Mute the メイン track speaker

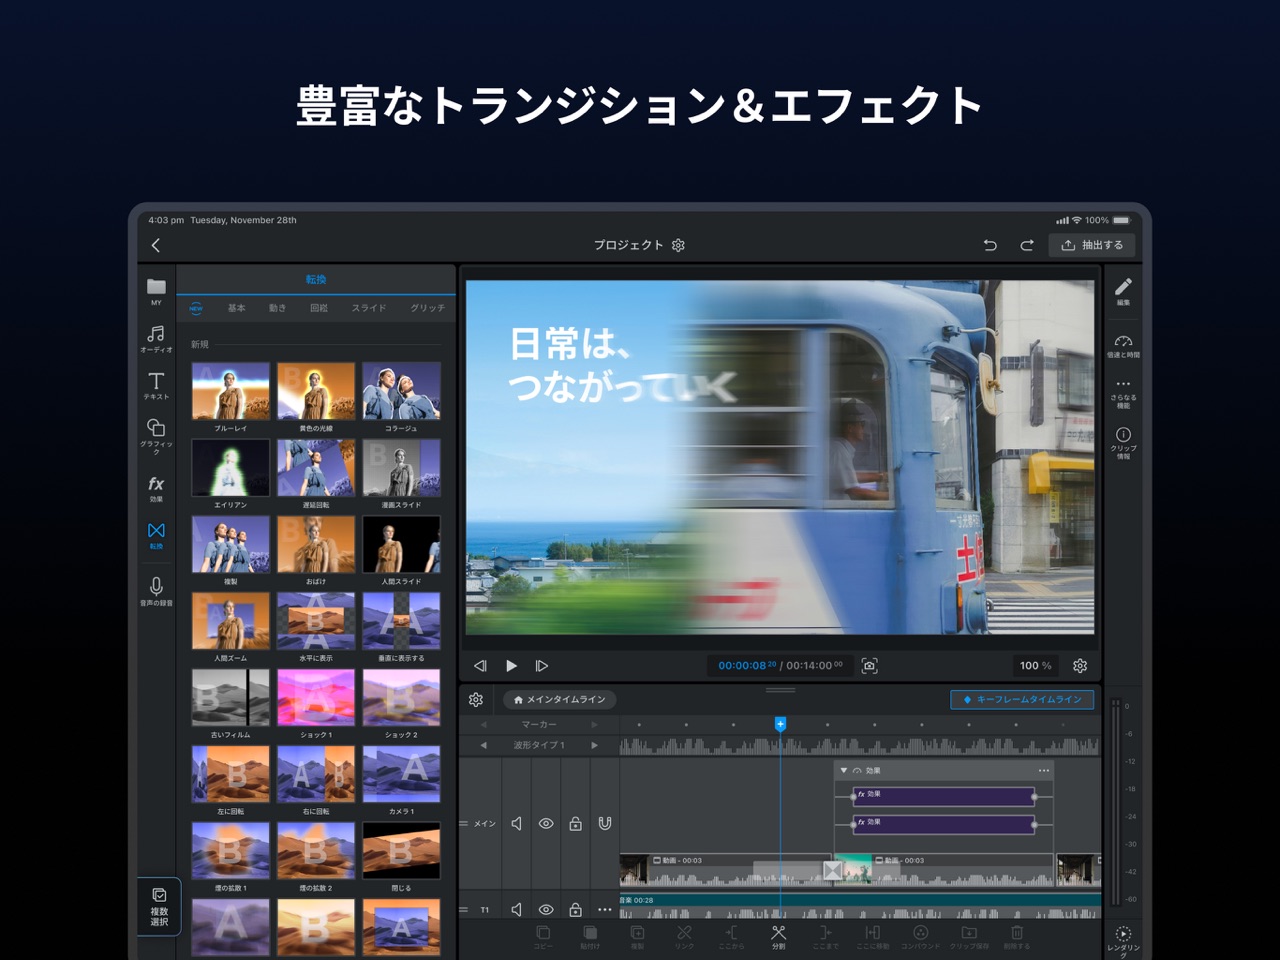[517, 823]
